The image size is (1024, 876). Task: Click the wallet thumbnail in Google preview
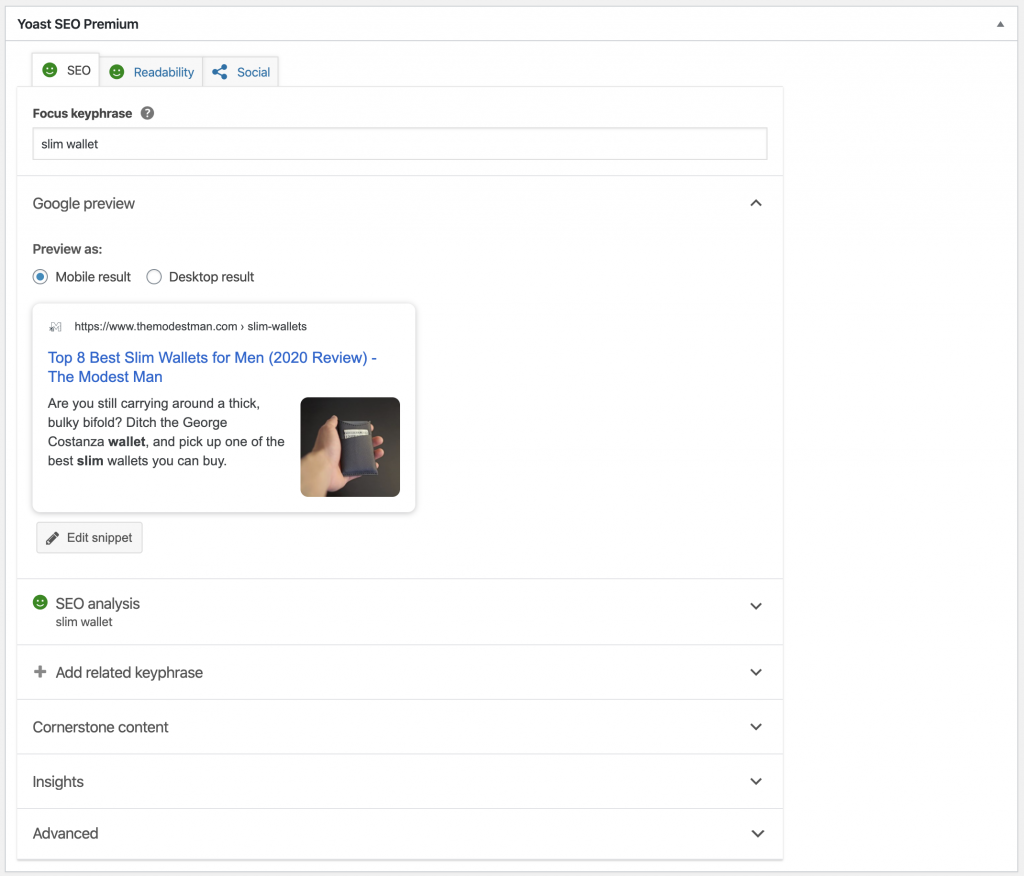point(350,447)
